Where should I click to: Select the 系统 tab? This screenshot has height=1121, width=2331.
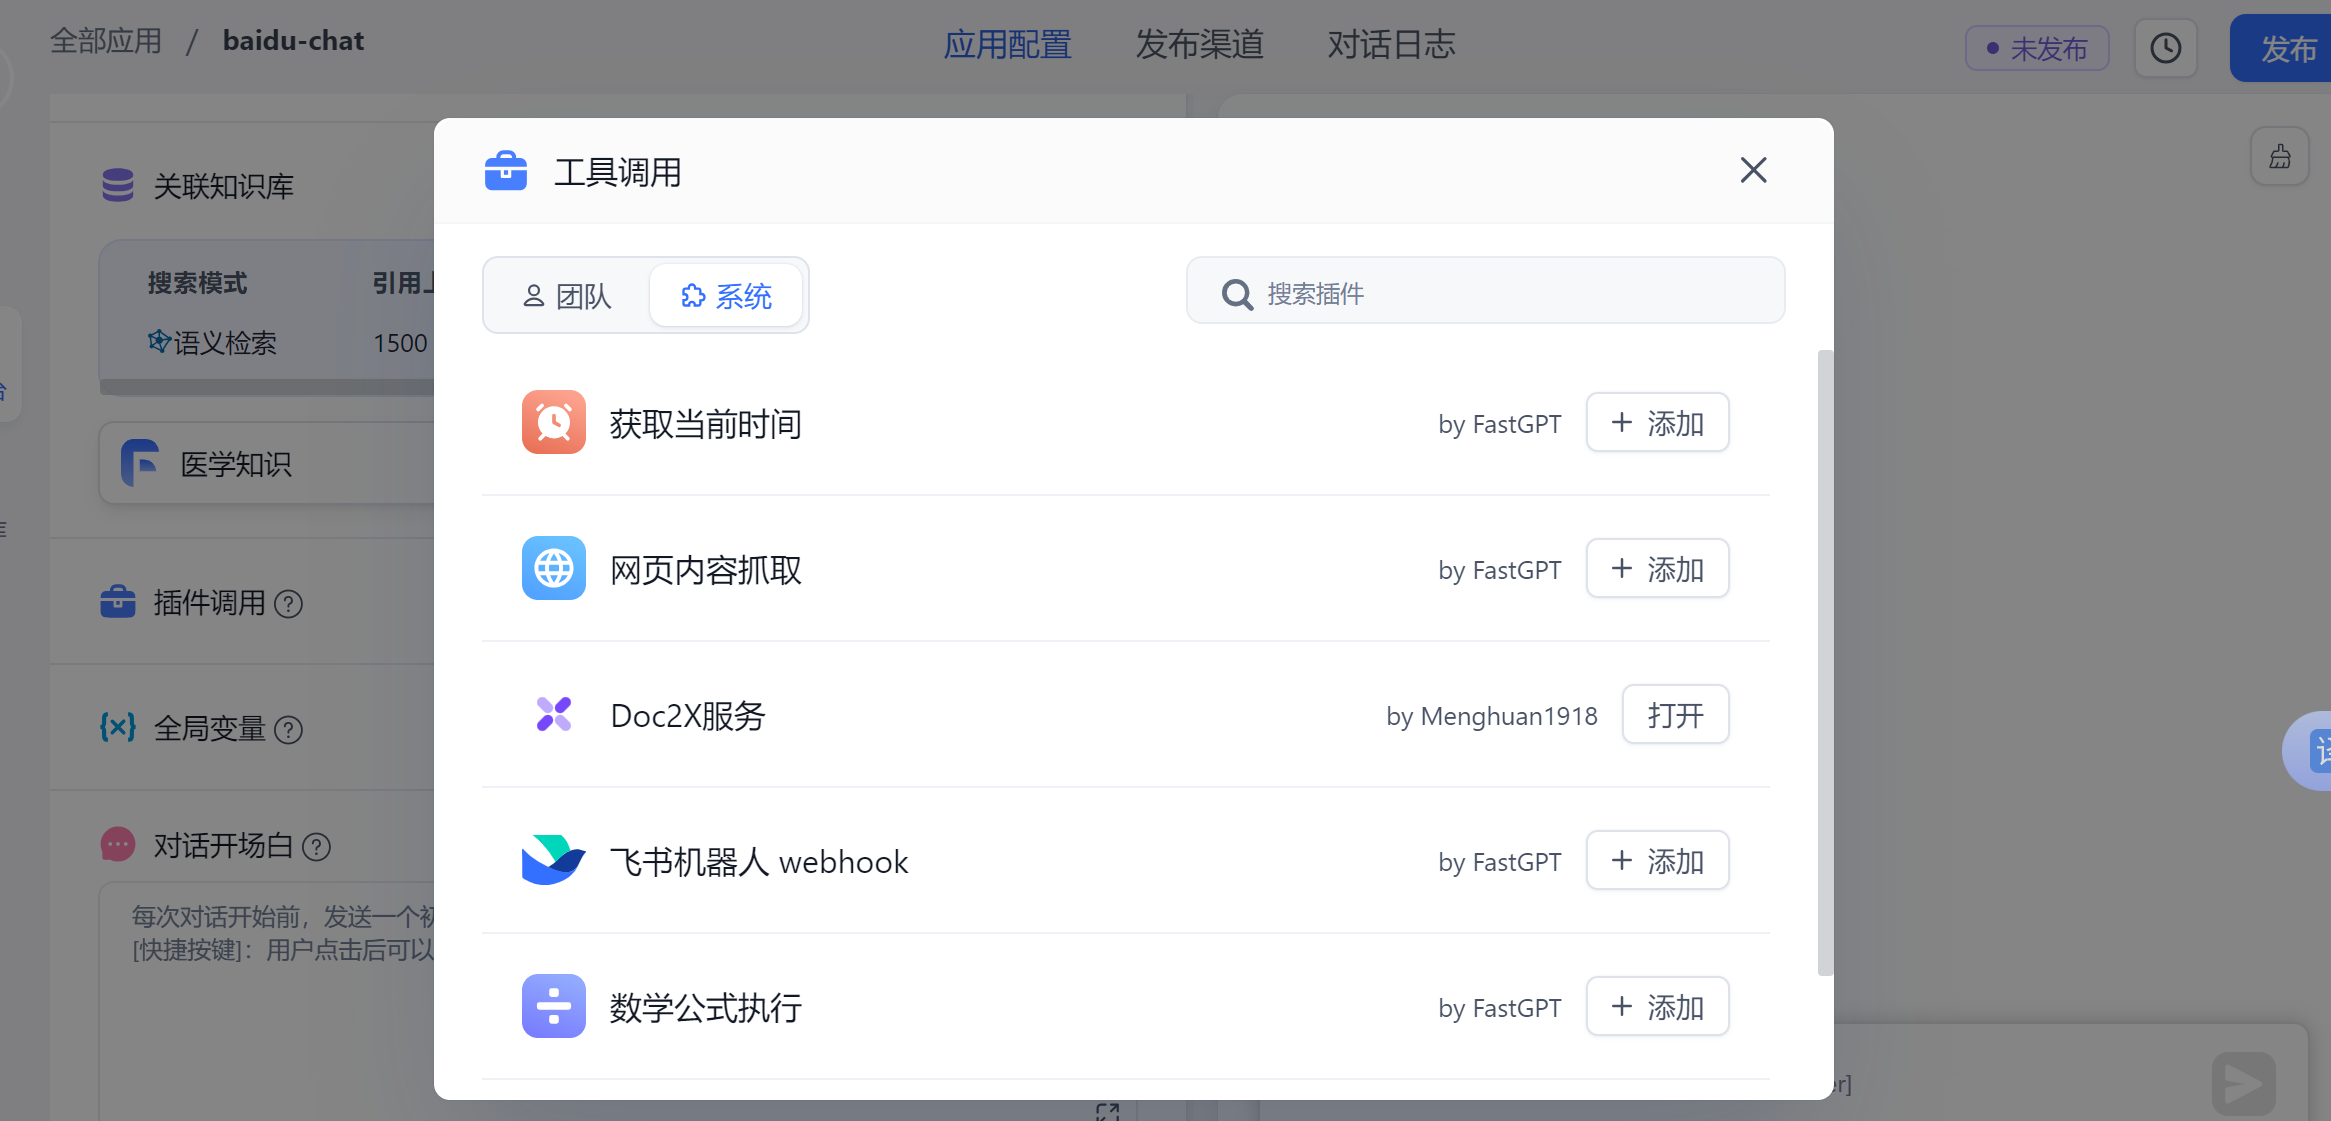pos(726,296)
